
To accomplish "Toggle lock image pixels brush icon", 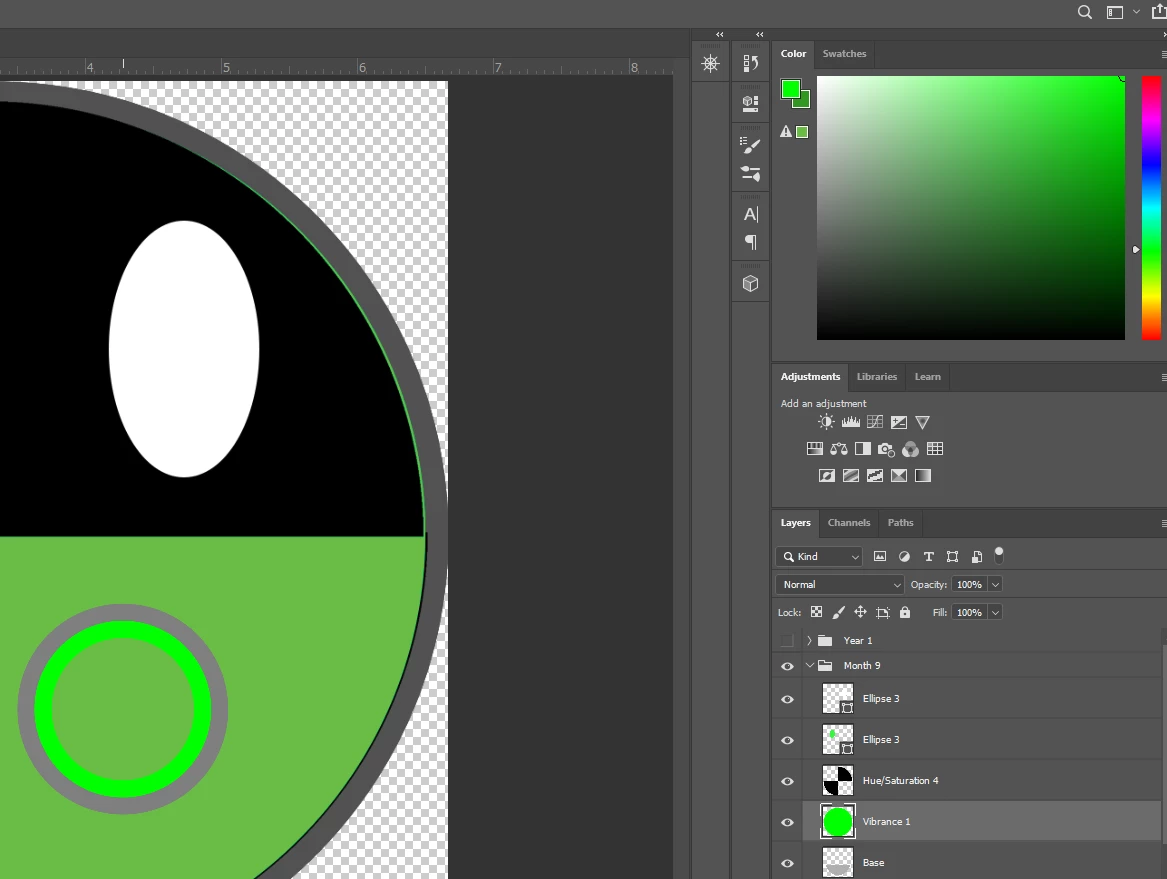I will (838, 612).
